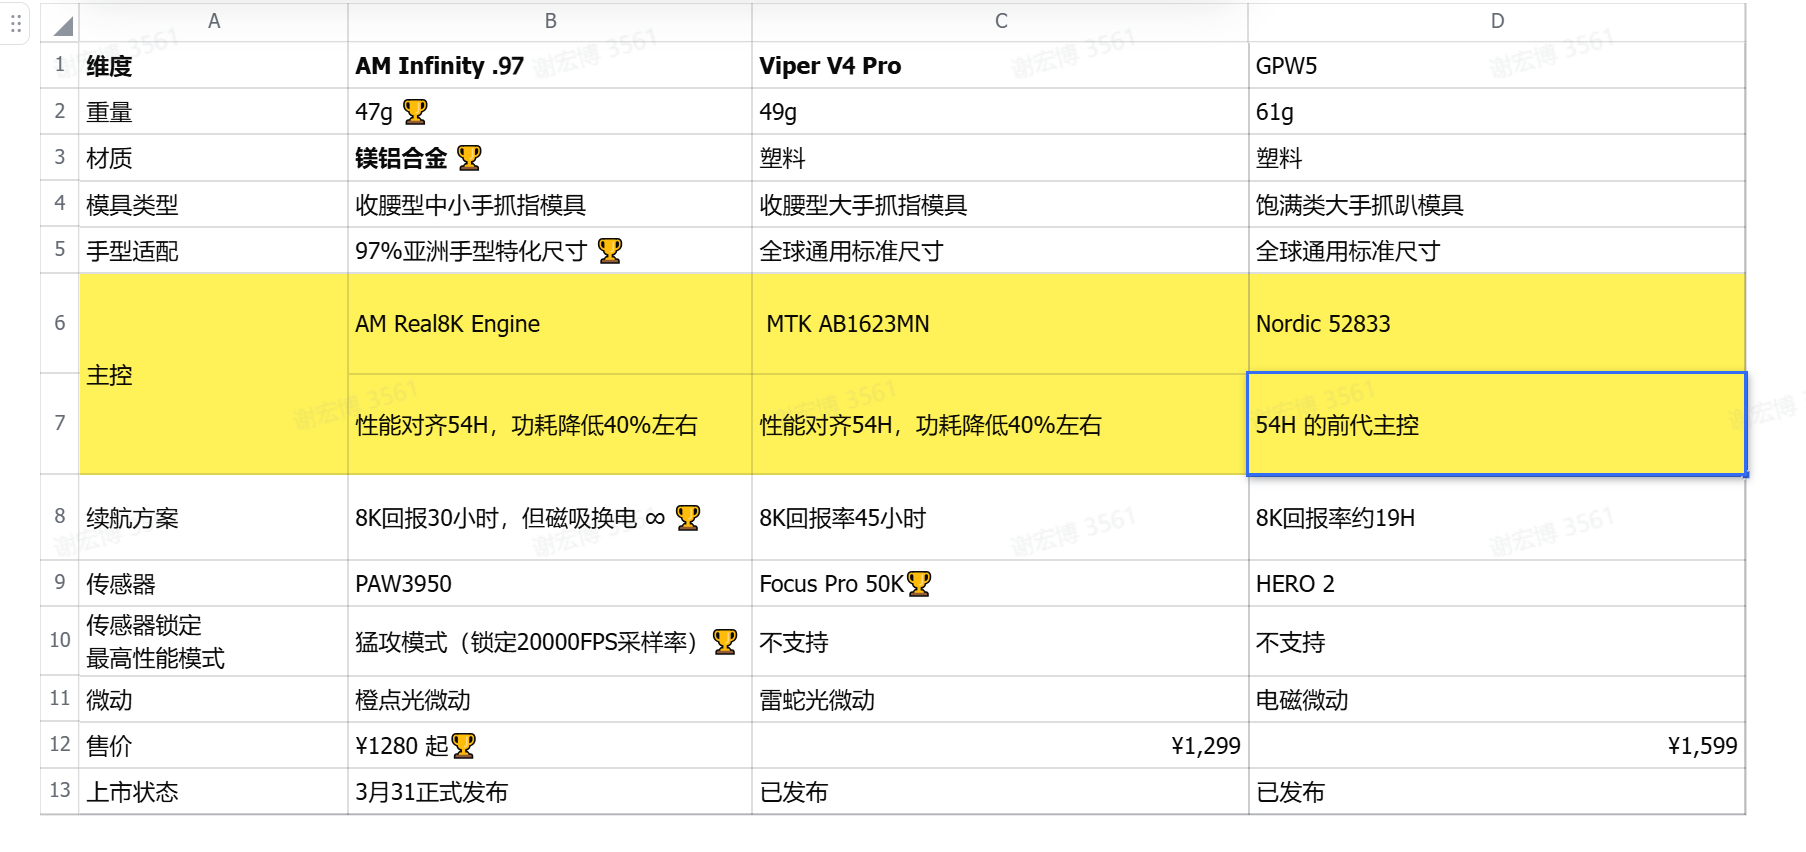
Task: Click the 微动 cell
Action: coord(214,700)
